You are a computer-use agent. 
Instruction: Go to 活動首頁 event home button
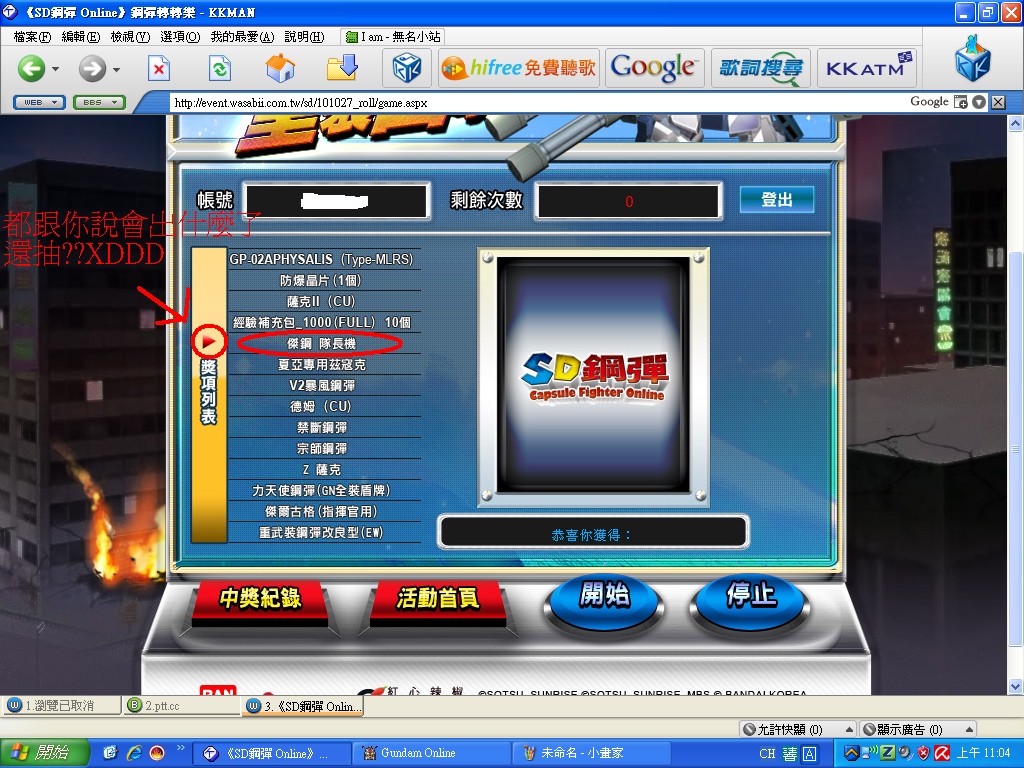[x=438, y=598]
